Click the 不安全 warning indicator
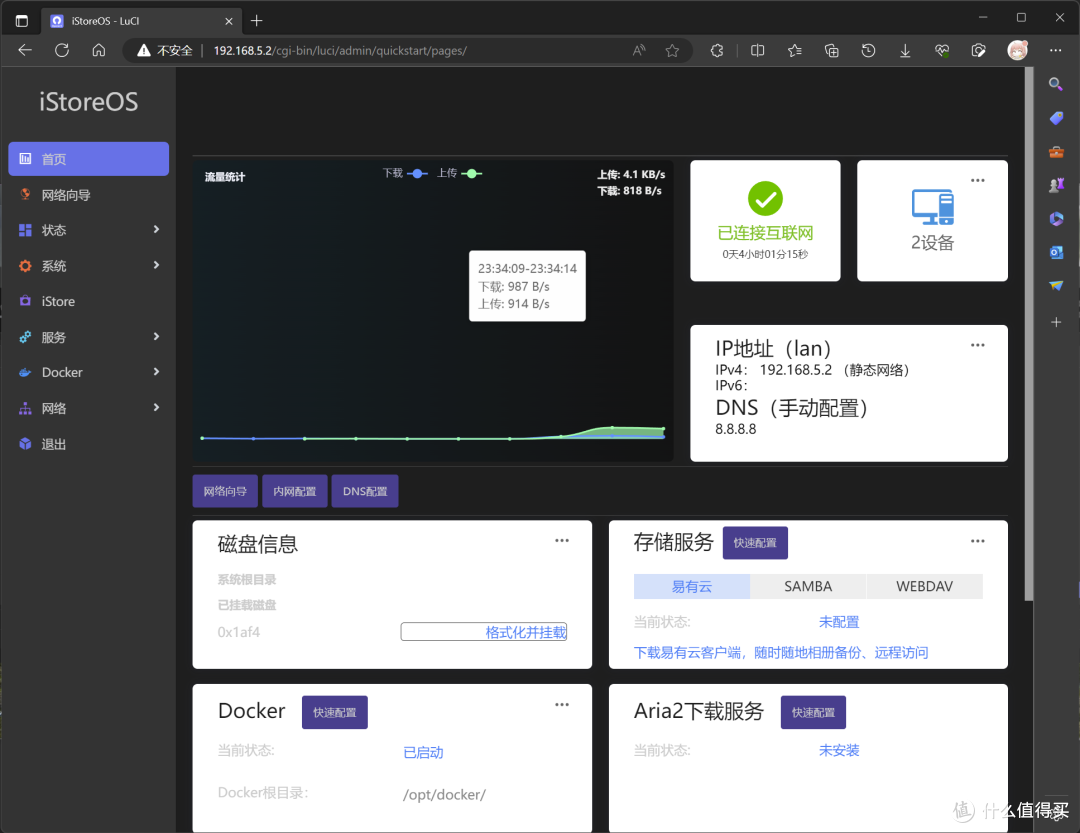Image resolution: width=1080 pixels, height=833 pixels. click(165, 50)
